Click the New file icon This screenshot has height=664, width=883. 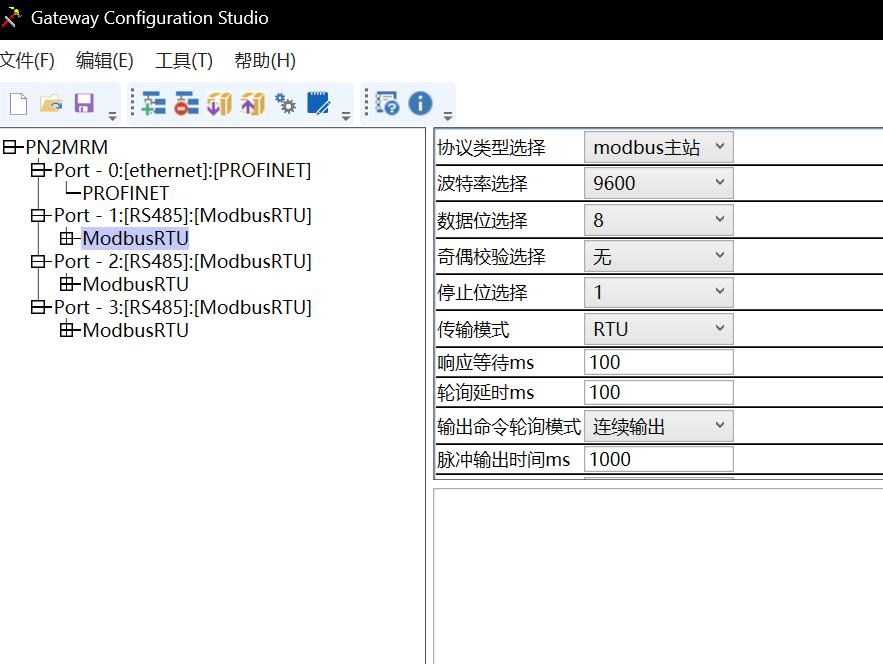coord(18,104)
